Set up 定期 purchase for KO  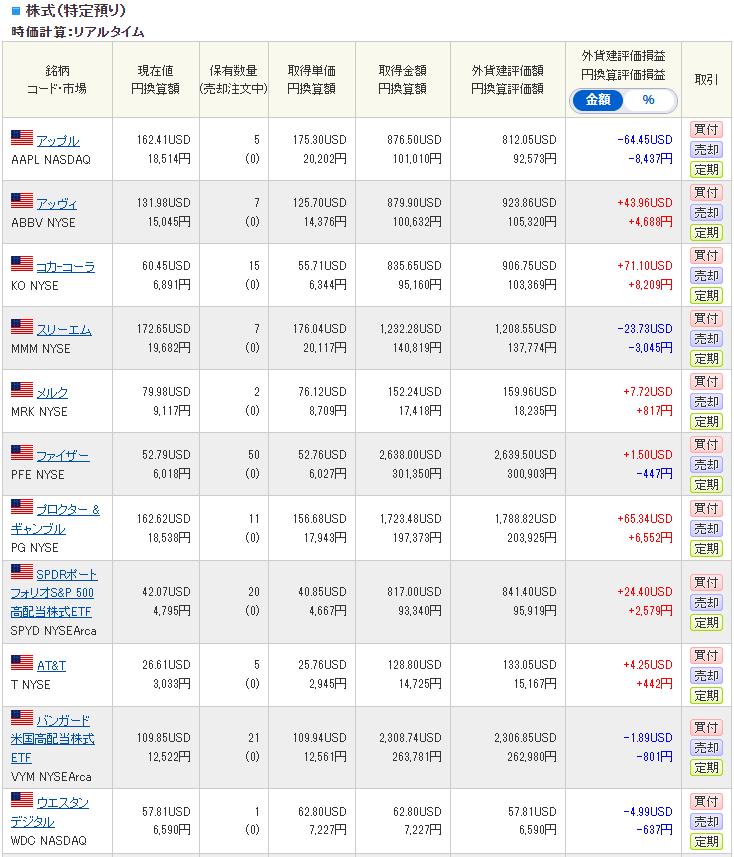[x=706, y=296]
